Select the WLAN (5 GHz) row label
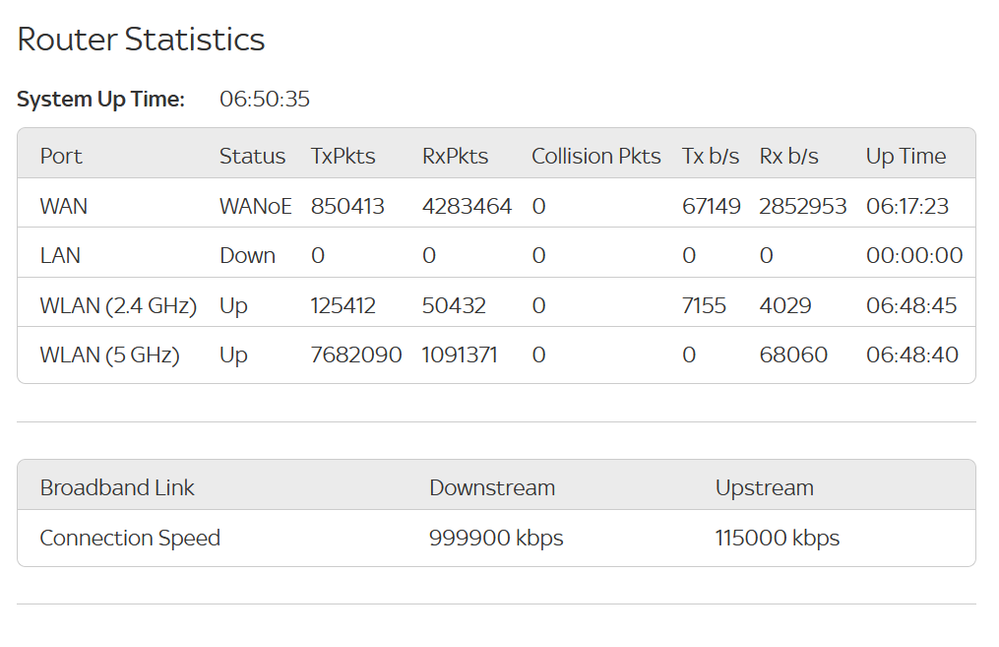This screenshot has width=999, height=647. tap(109, 355)
